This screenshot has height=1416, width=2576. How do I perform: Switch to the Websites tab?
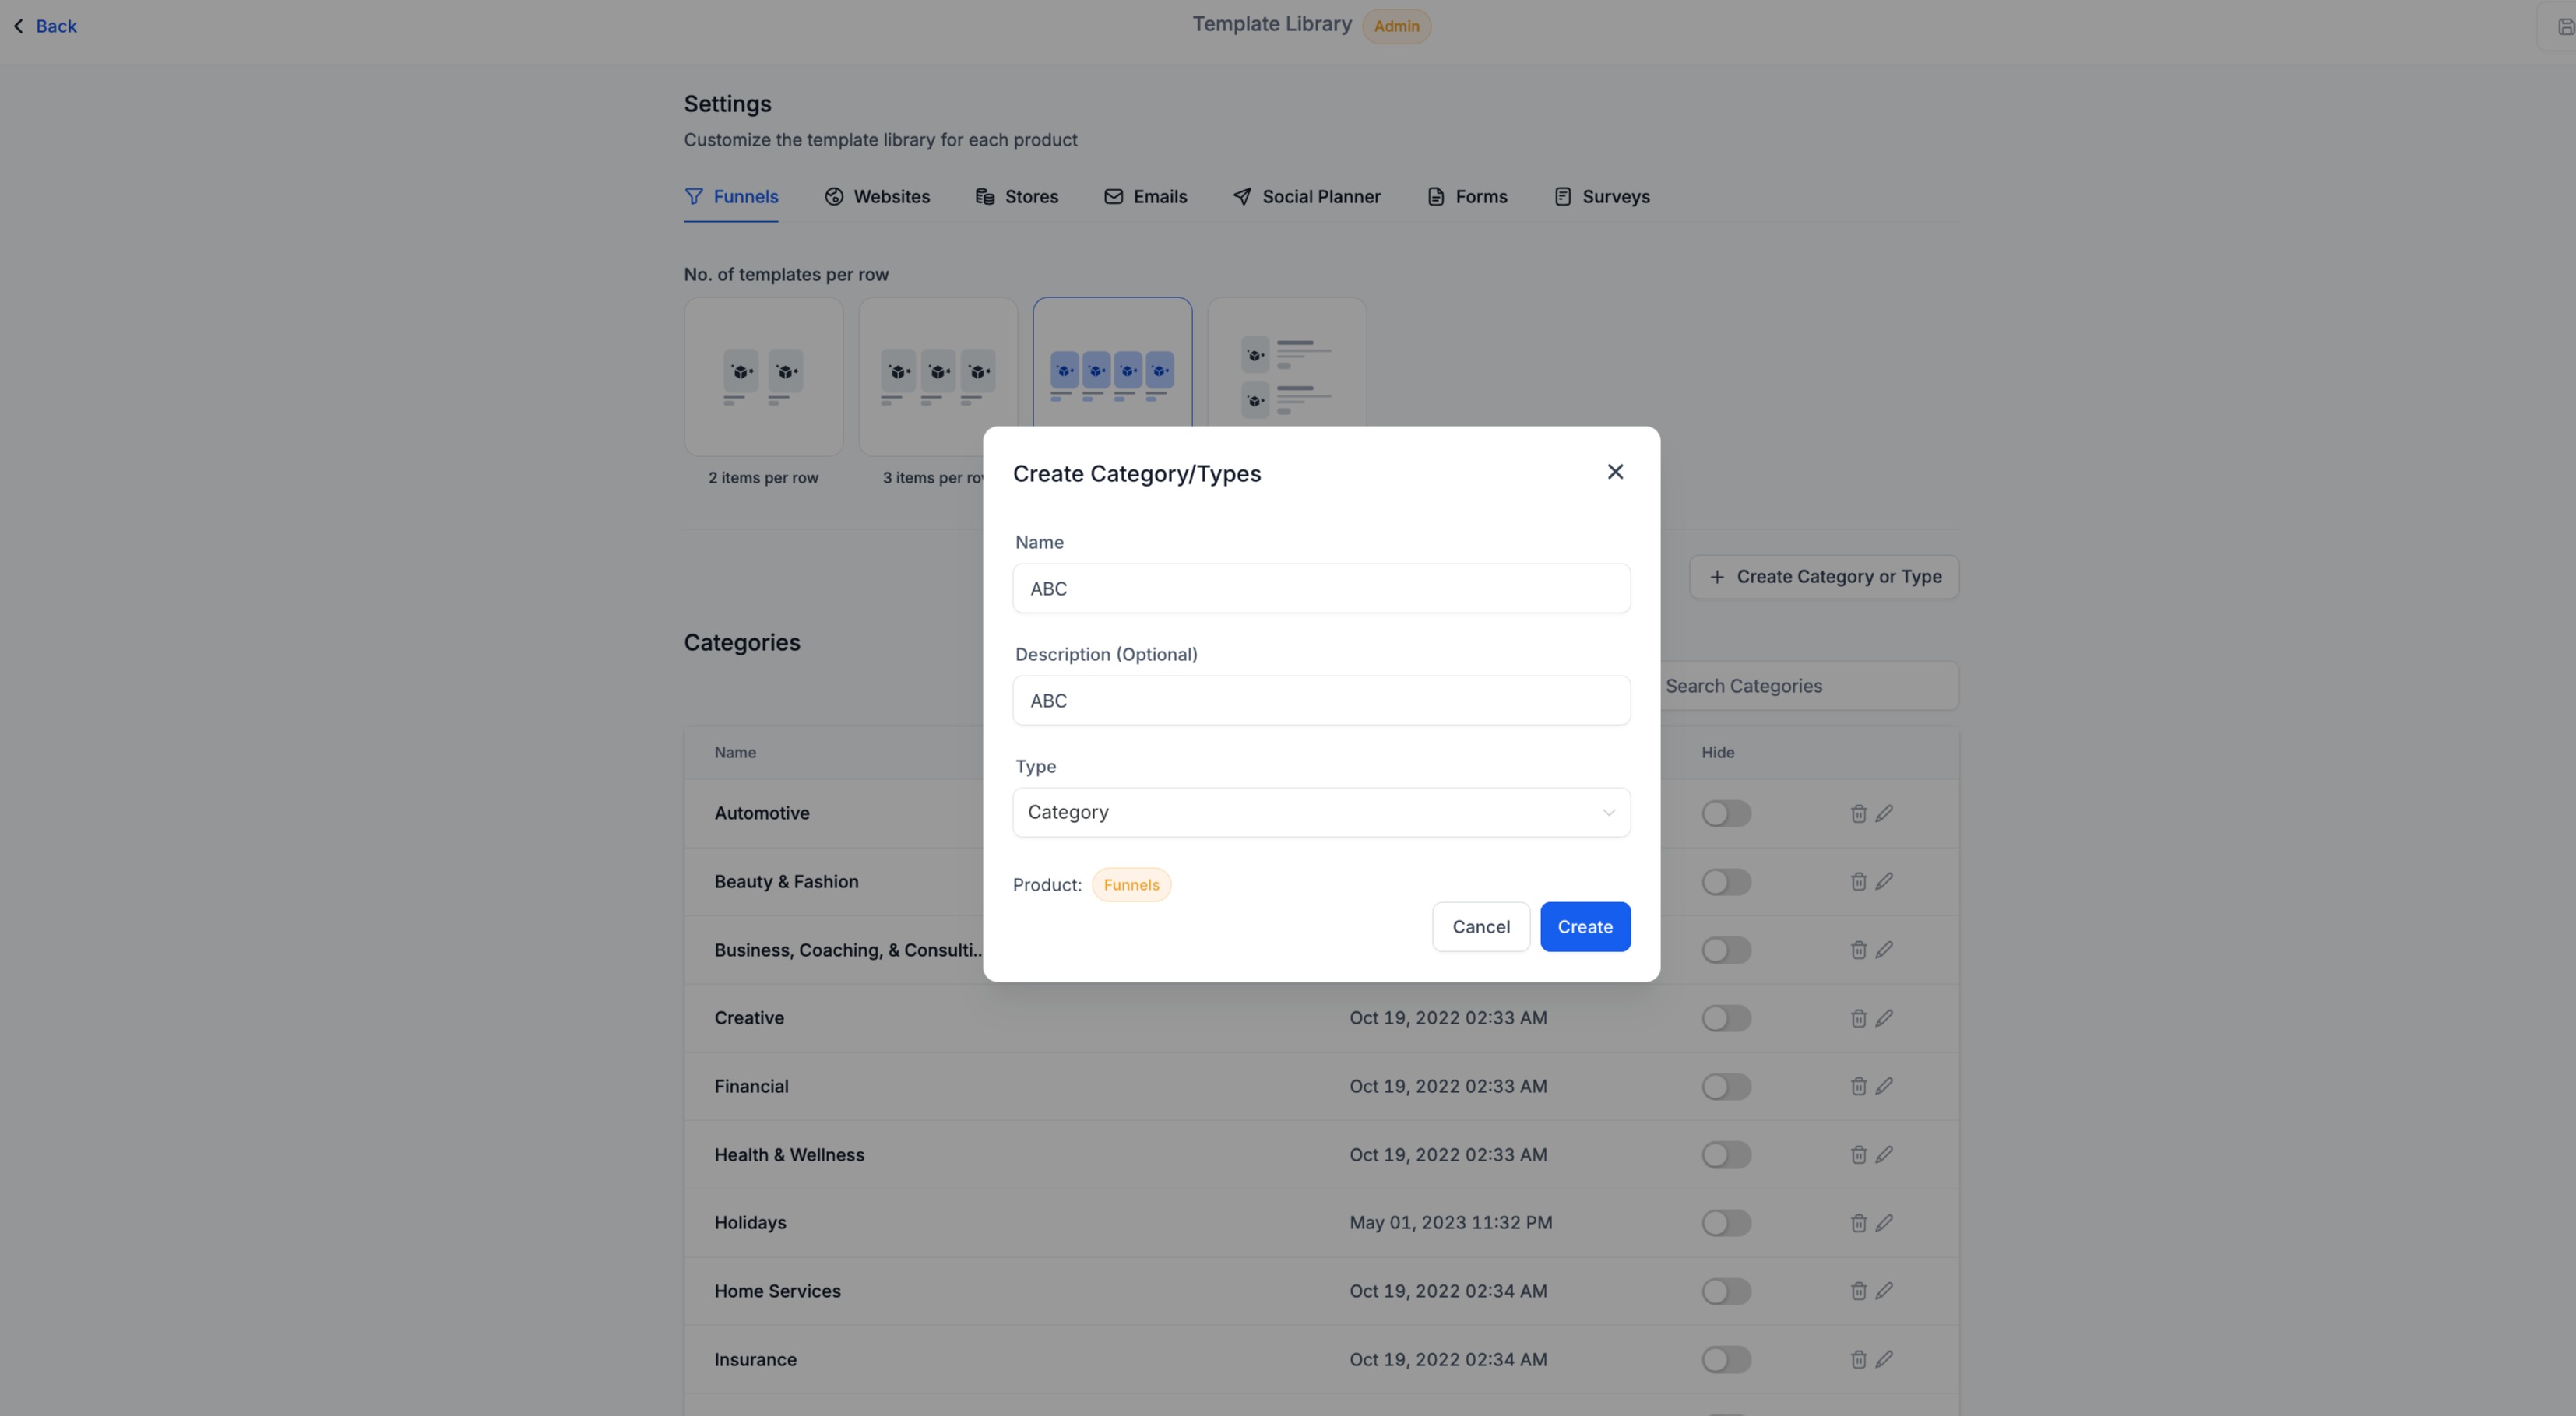[x=877, y=197]
